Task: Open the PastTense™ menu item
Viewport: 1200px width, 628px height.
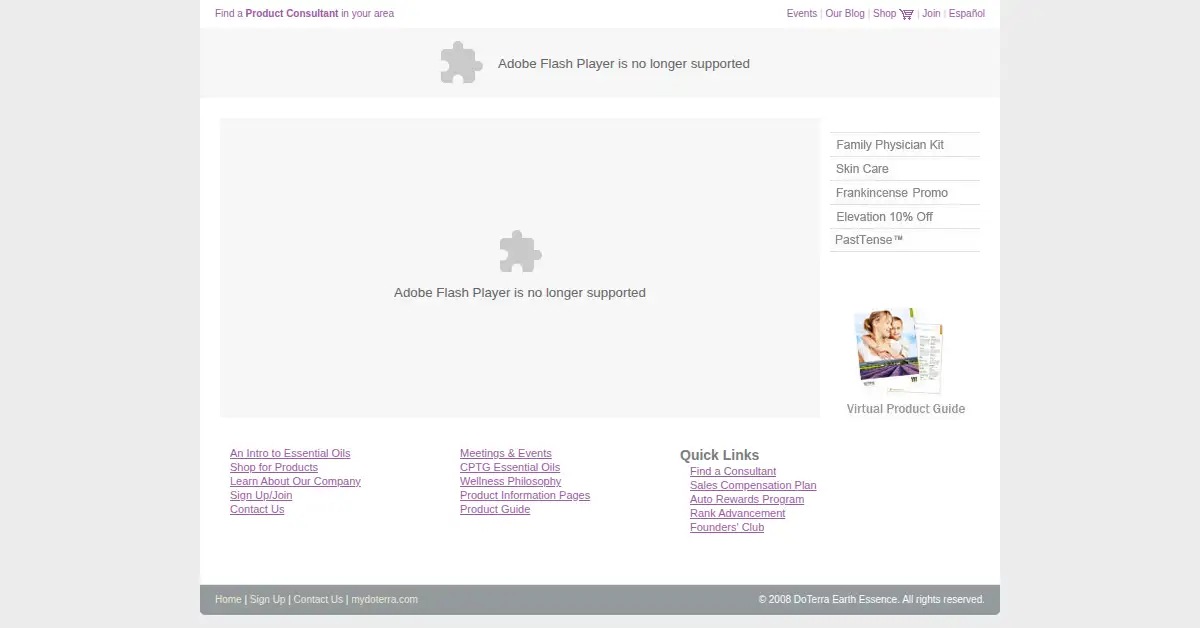Action: [905, 240]
